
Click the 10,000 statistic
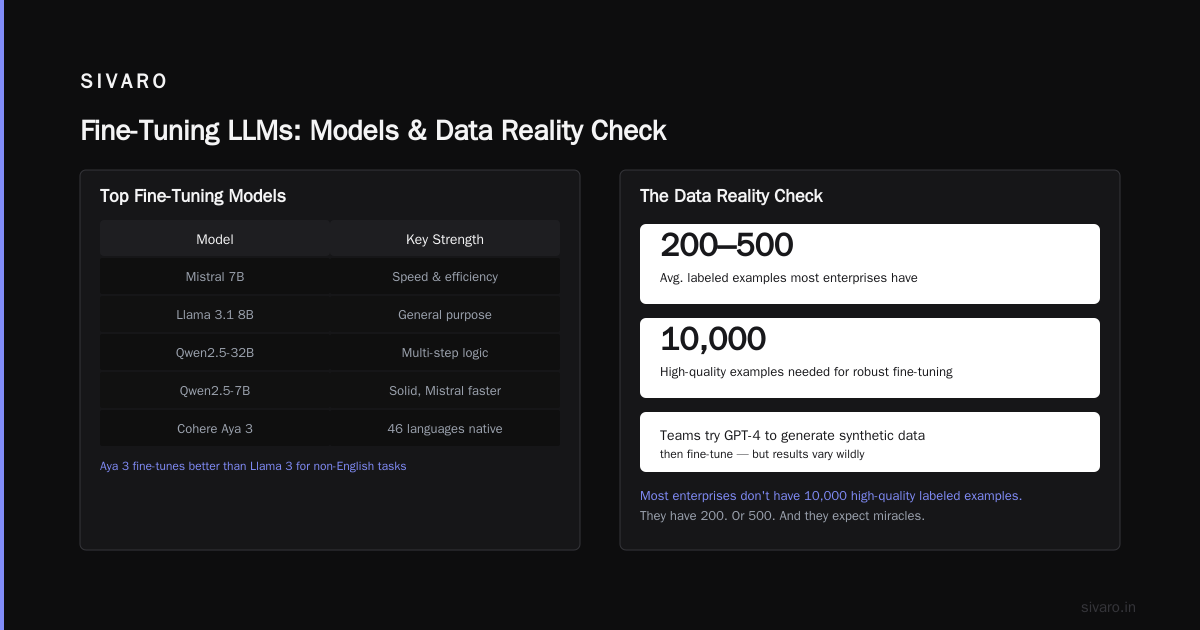pos(712,340)
